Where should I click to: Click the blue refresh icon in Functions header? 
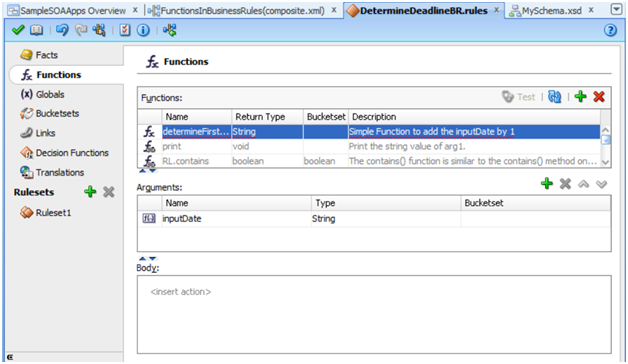[555, 97]
